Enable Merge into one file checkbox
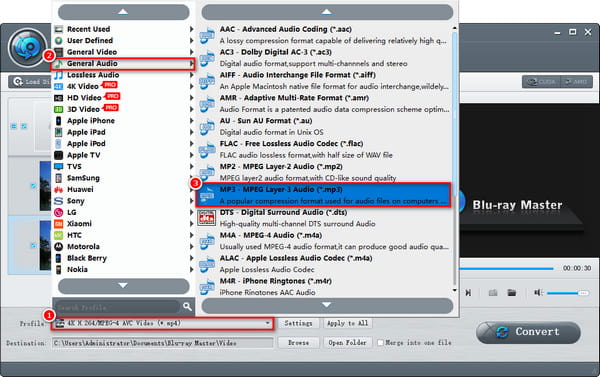The height and width of the screenshot is (377, 600). (380, 343)
